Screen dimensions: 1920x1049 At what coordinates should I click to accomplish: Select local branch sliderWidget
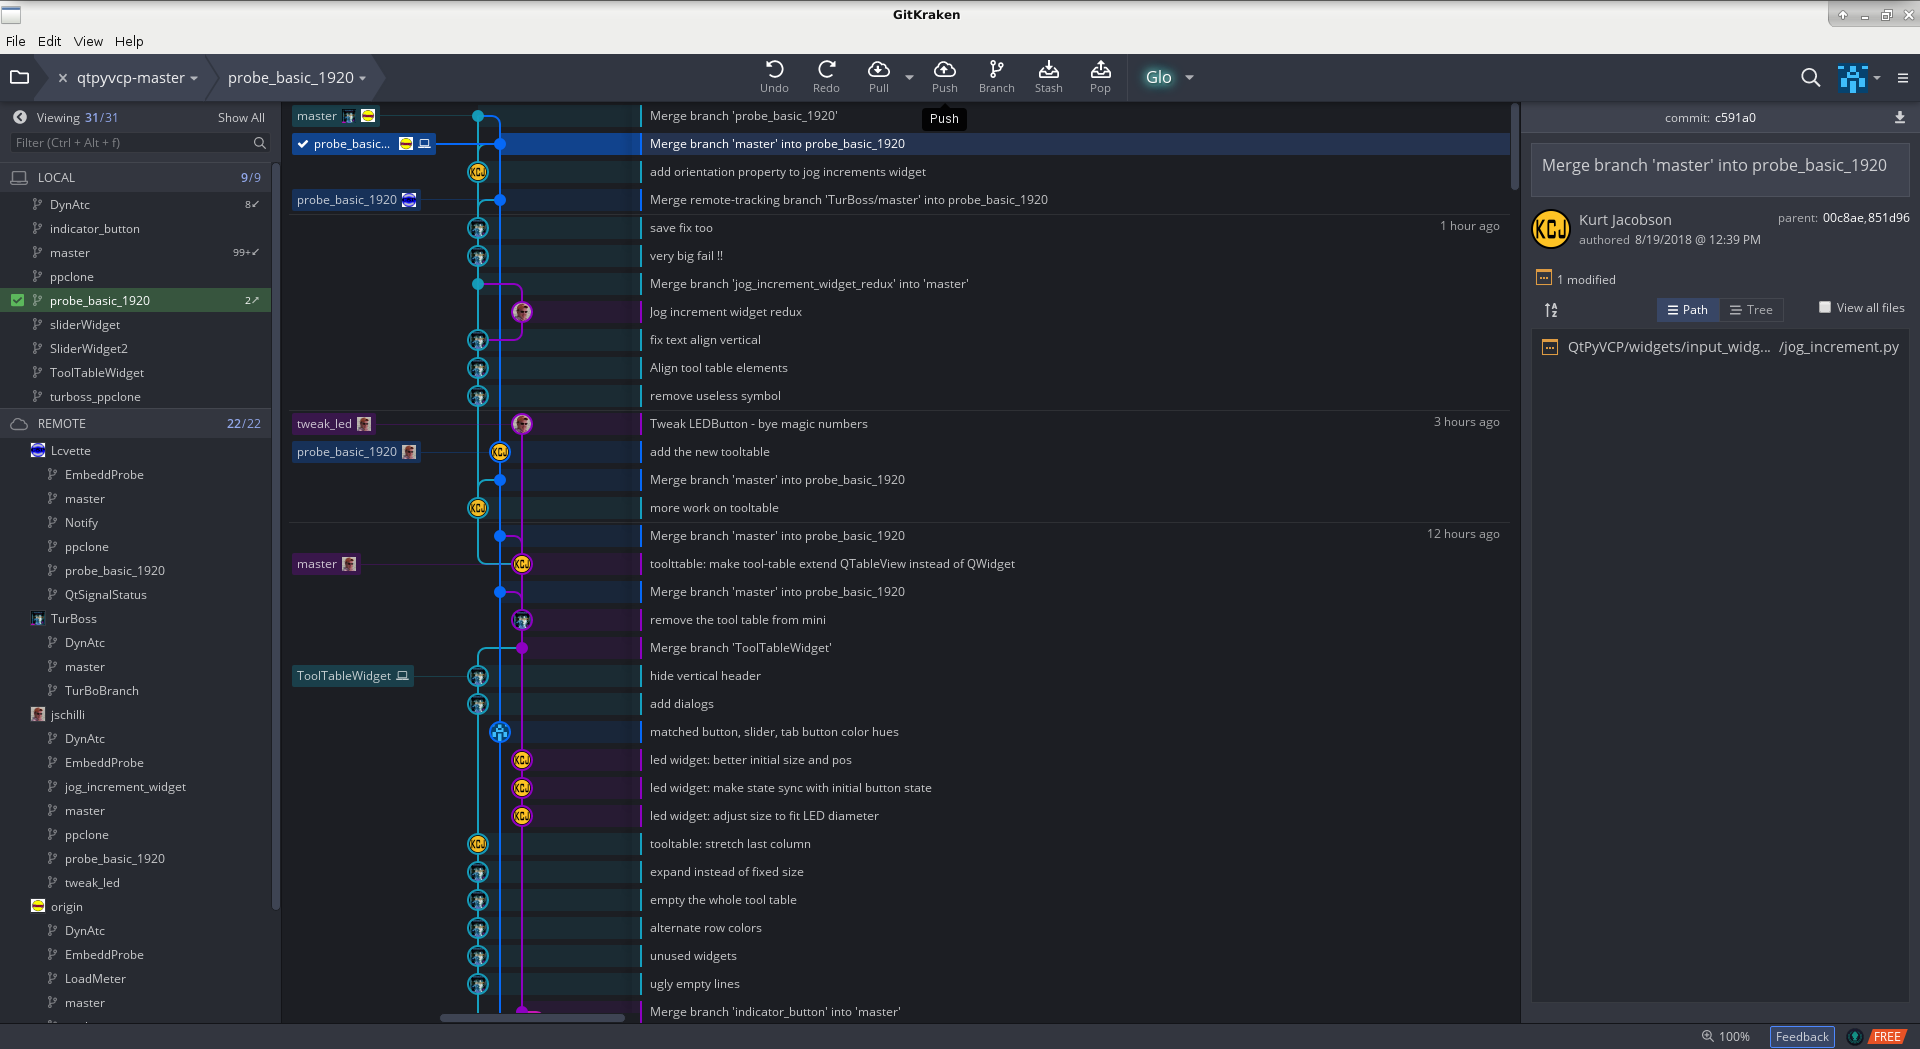coord(85,325)
